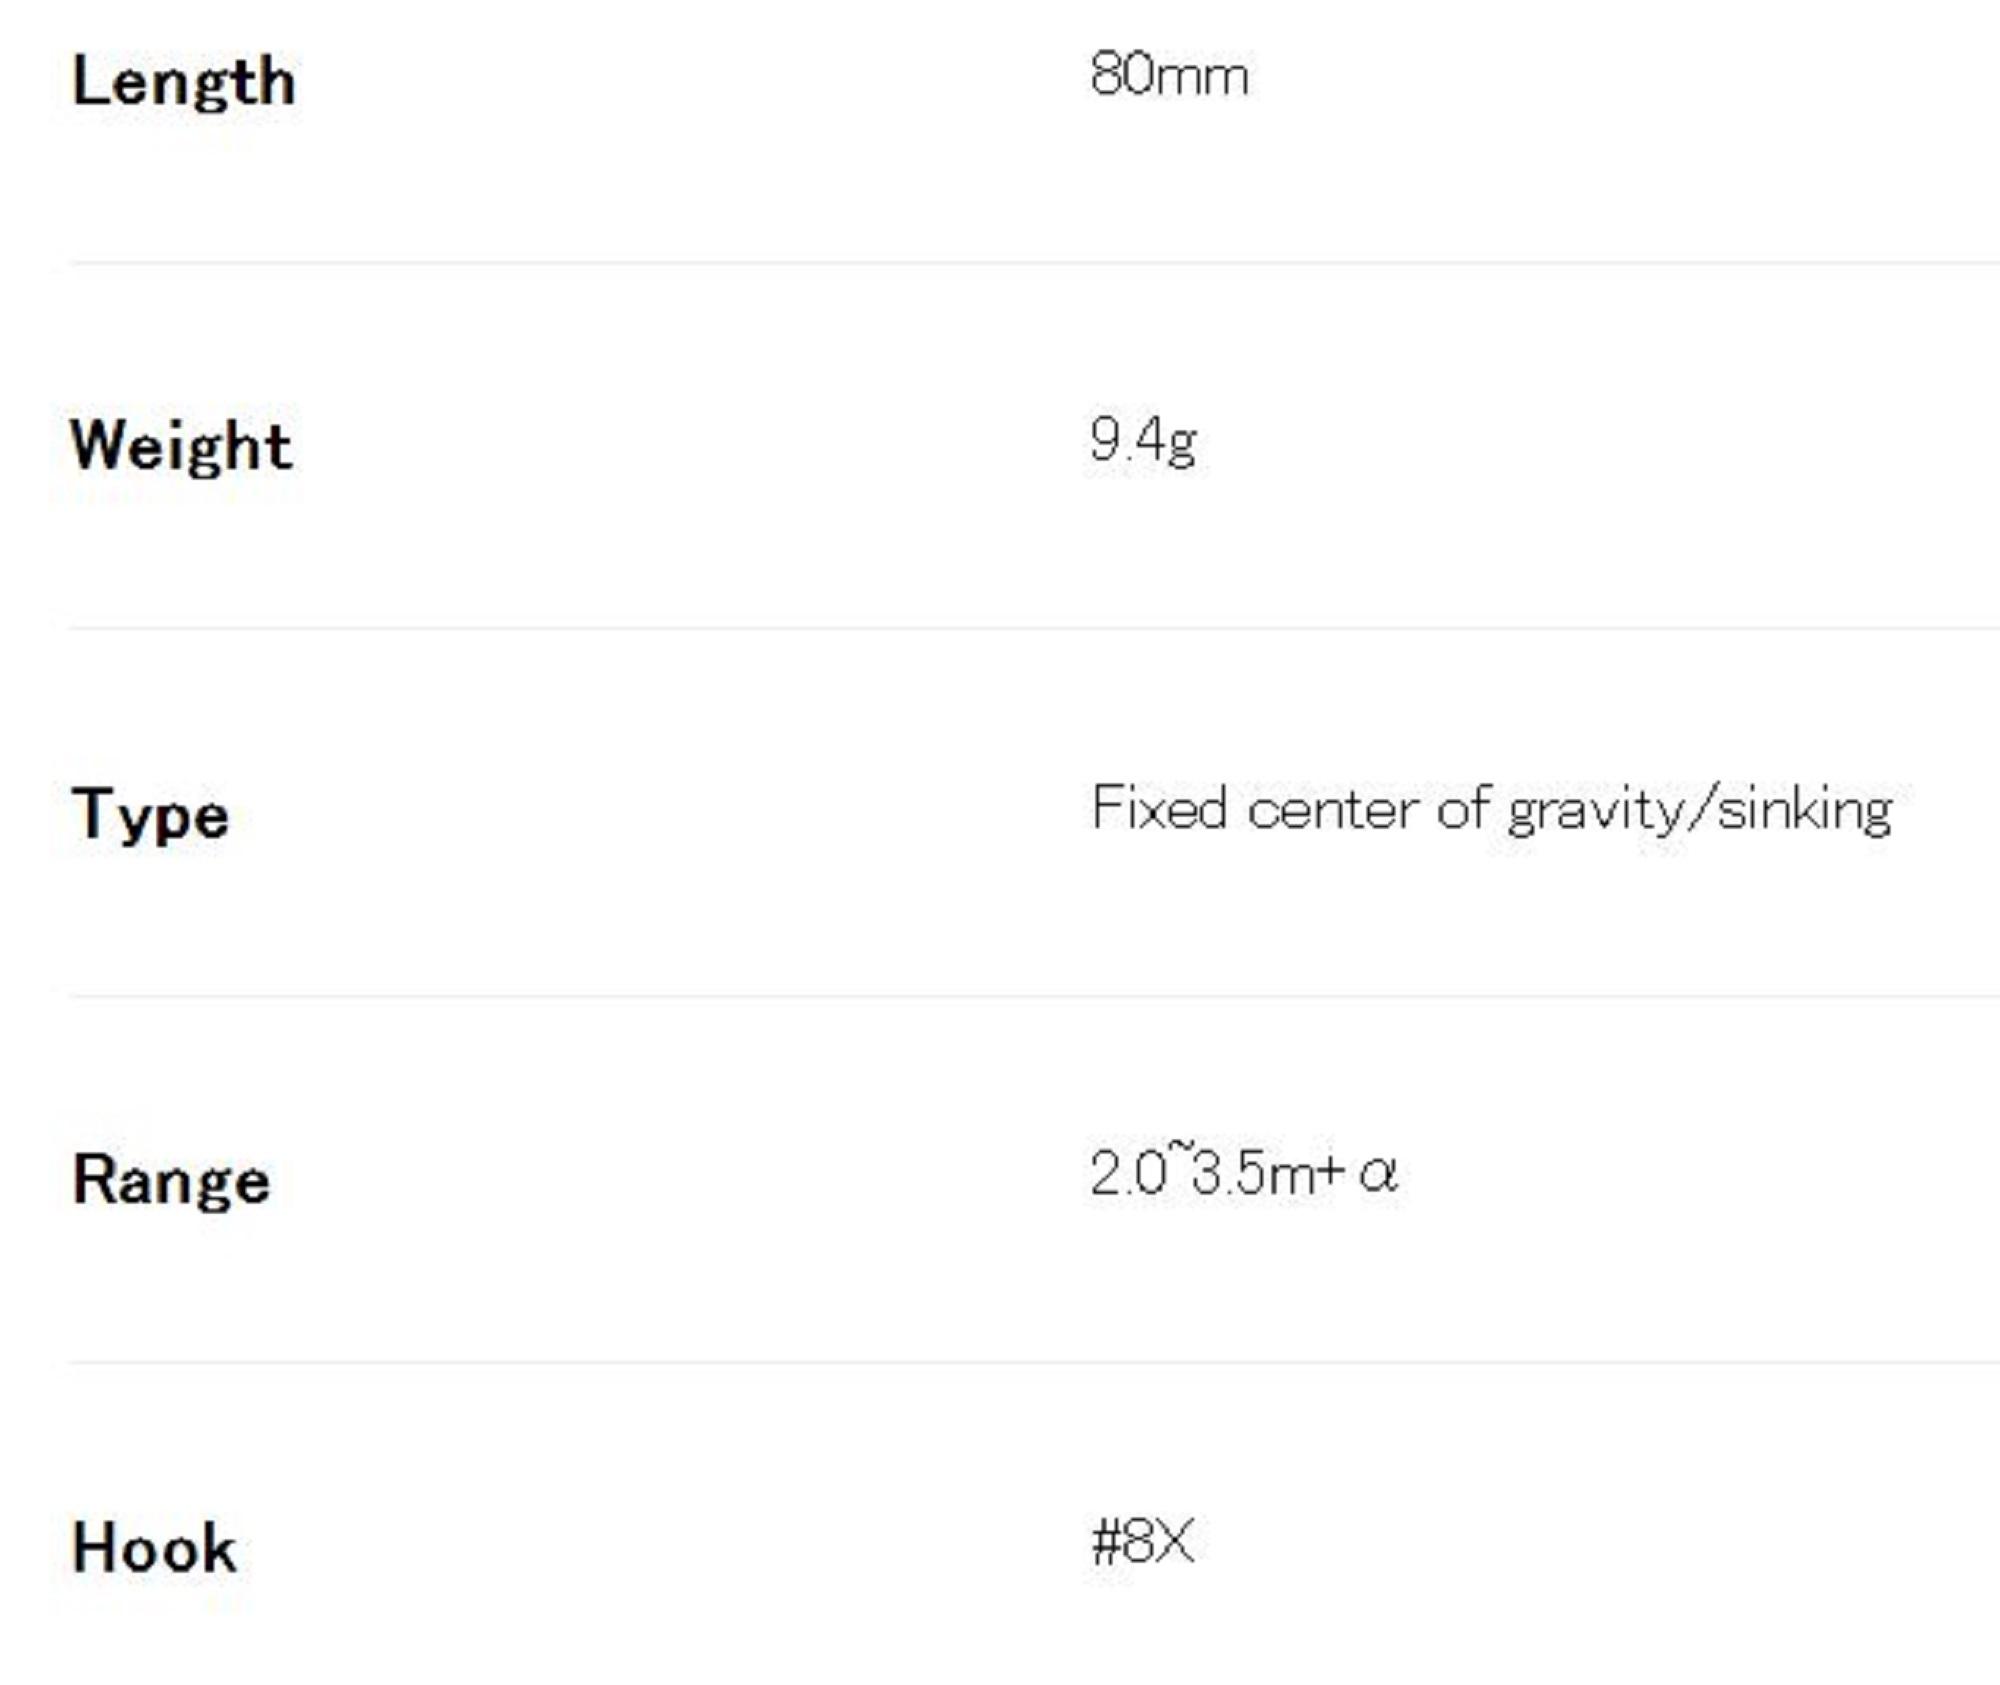Click the Type label
Viewport: 2000px width, 1685px height.
(150, 814)
